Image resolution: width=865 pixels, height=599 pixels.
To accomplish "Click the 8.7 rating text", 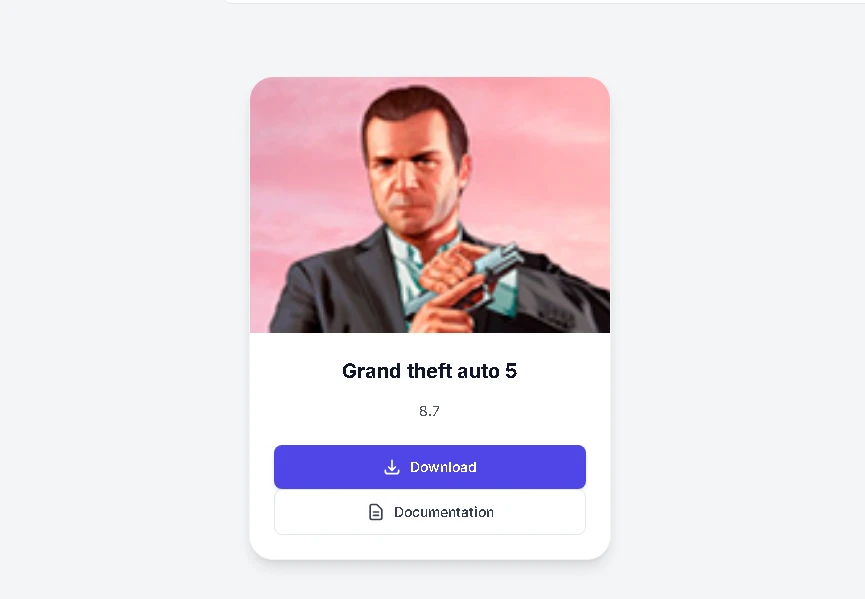I will point(429,411).
